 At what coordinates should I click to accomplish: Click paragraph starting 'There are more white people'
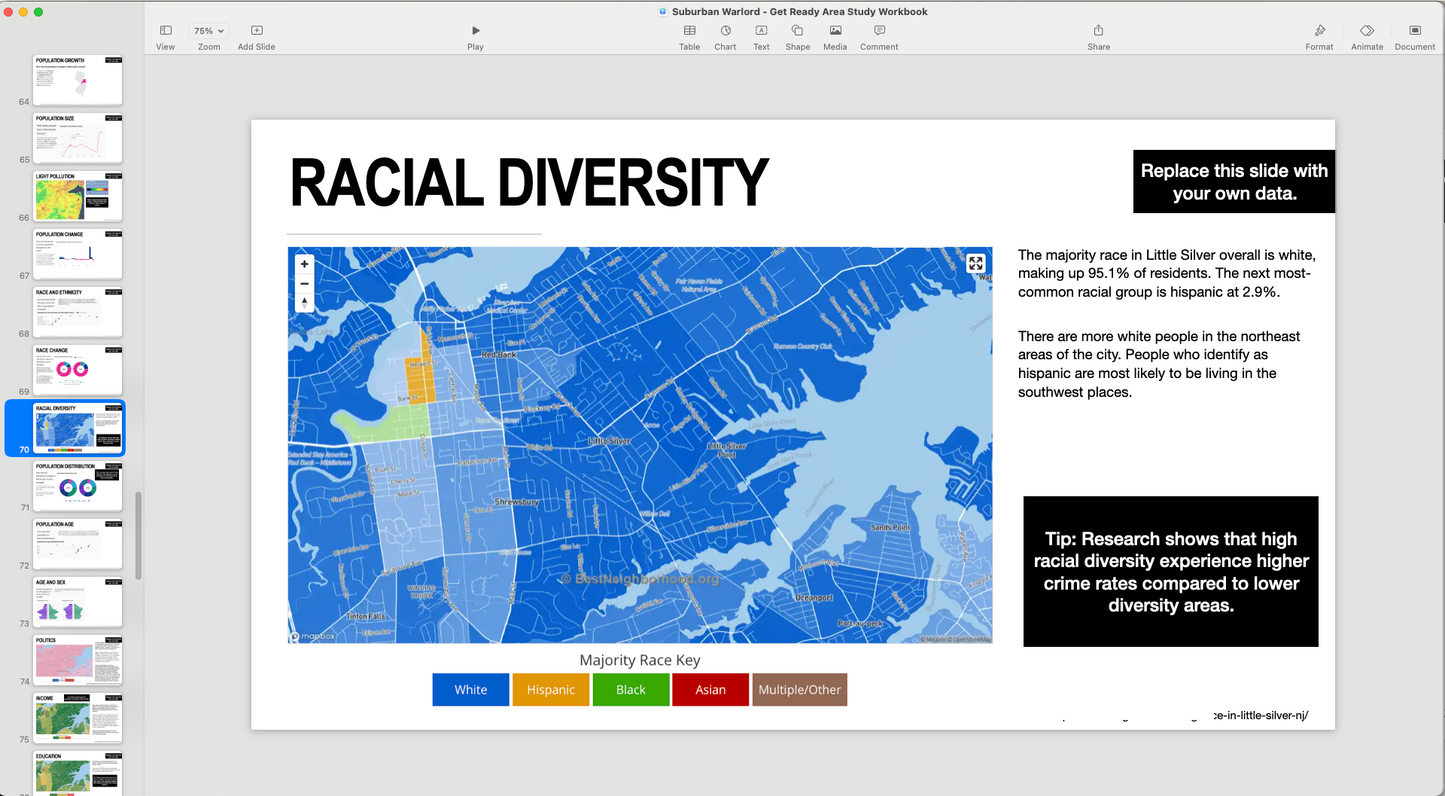(1160, 364)
